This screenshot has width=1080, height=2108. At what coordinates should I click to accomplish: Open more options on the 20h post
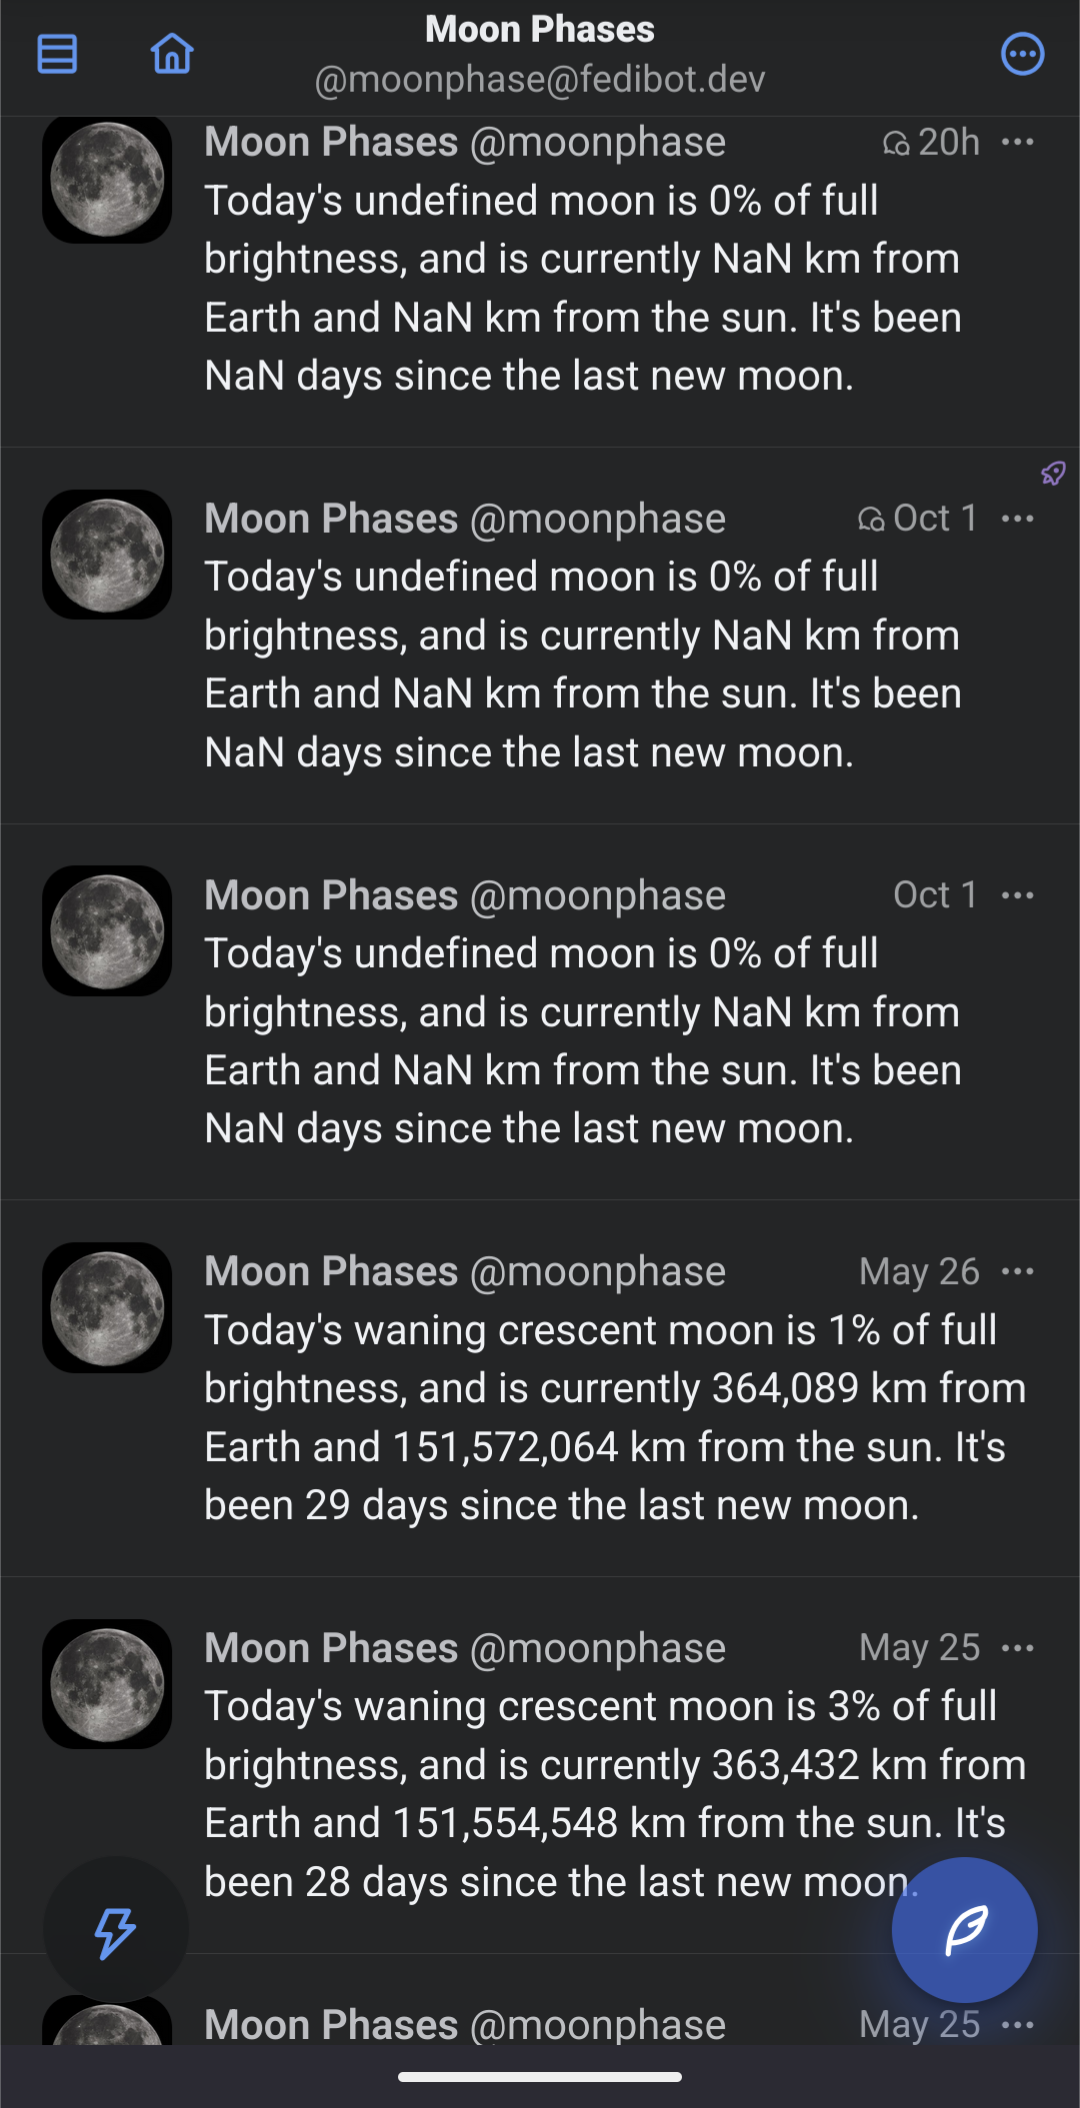[1017, 142]
